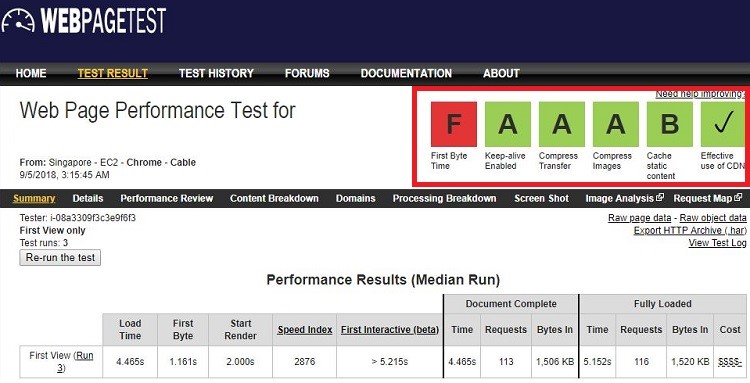The image size is (750, 383).
Task: Click the $$$$- cost link
Action: tap(730, 362)
